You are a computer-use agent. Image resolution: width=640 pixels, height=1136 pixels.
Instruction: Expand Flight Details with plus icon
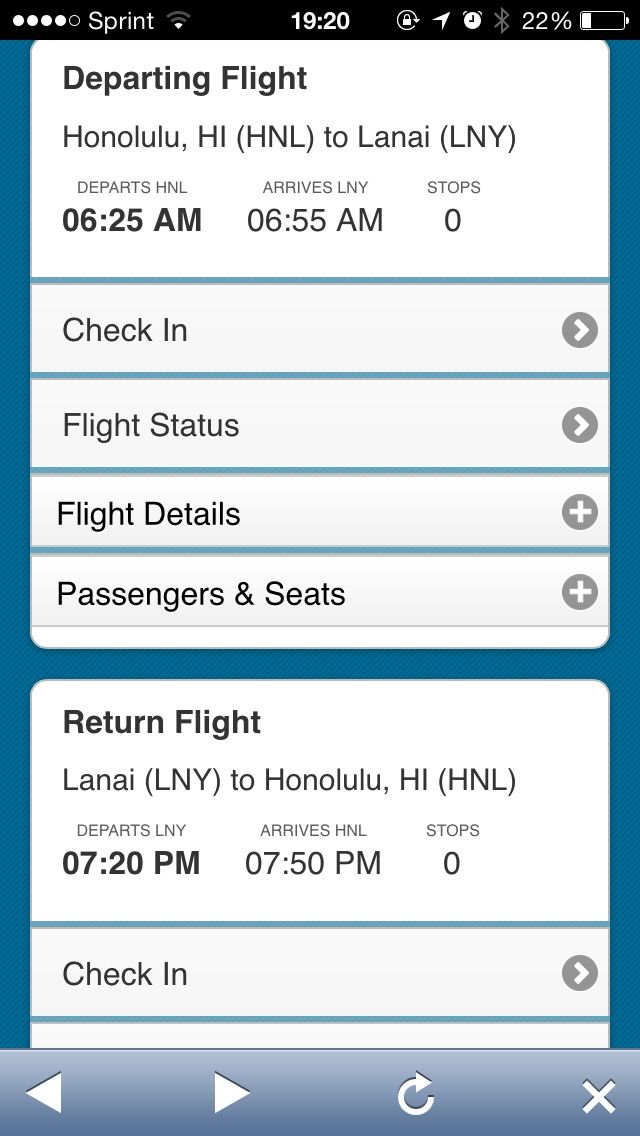[x=580, y=513]
